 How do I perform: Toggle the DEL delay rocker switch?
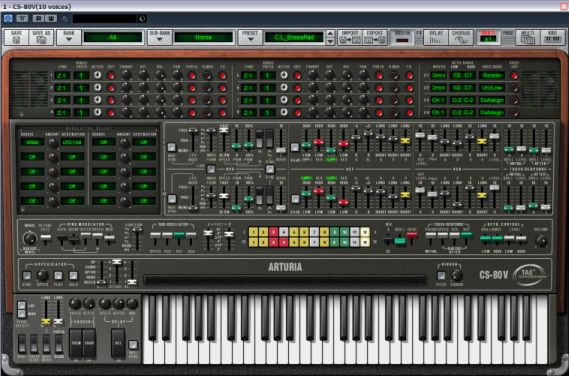[x=118, y=343]
